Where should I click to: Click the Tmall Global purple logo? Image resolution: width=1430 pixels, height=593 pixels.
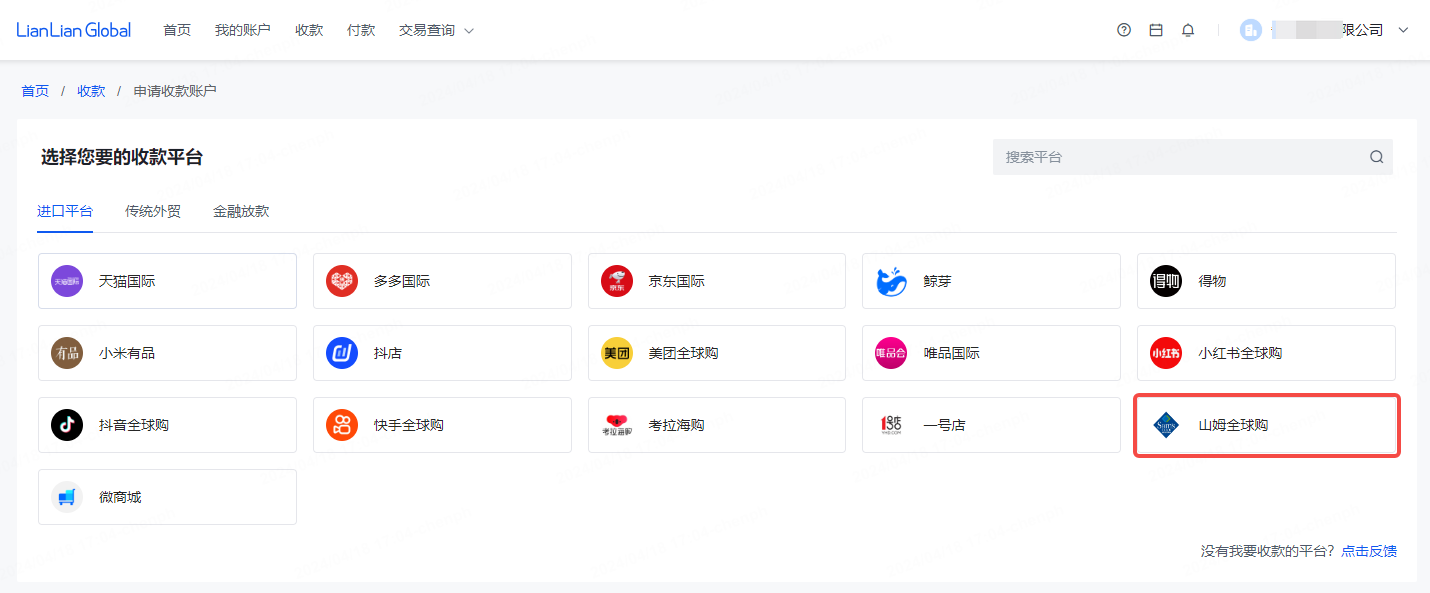tap(67, 281)
